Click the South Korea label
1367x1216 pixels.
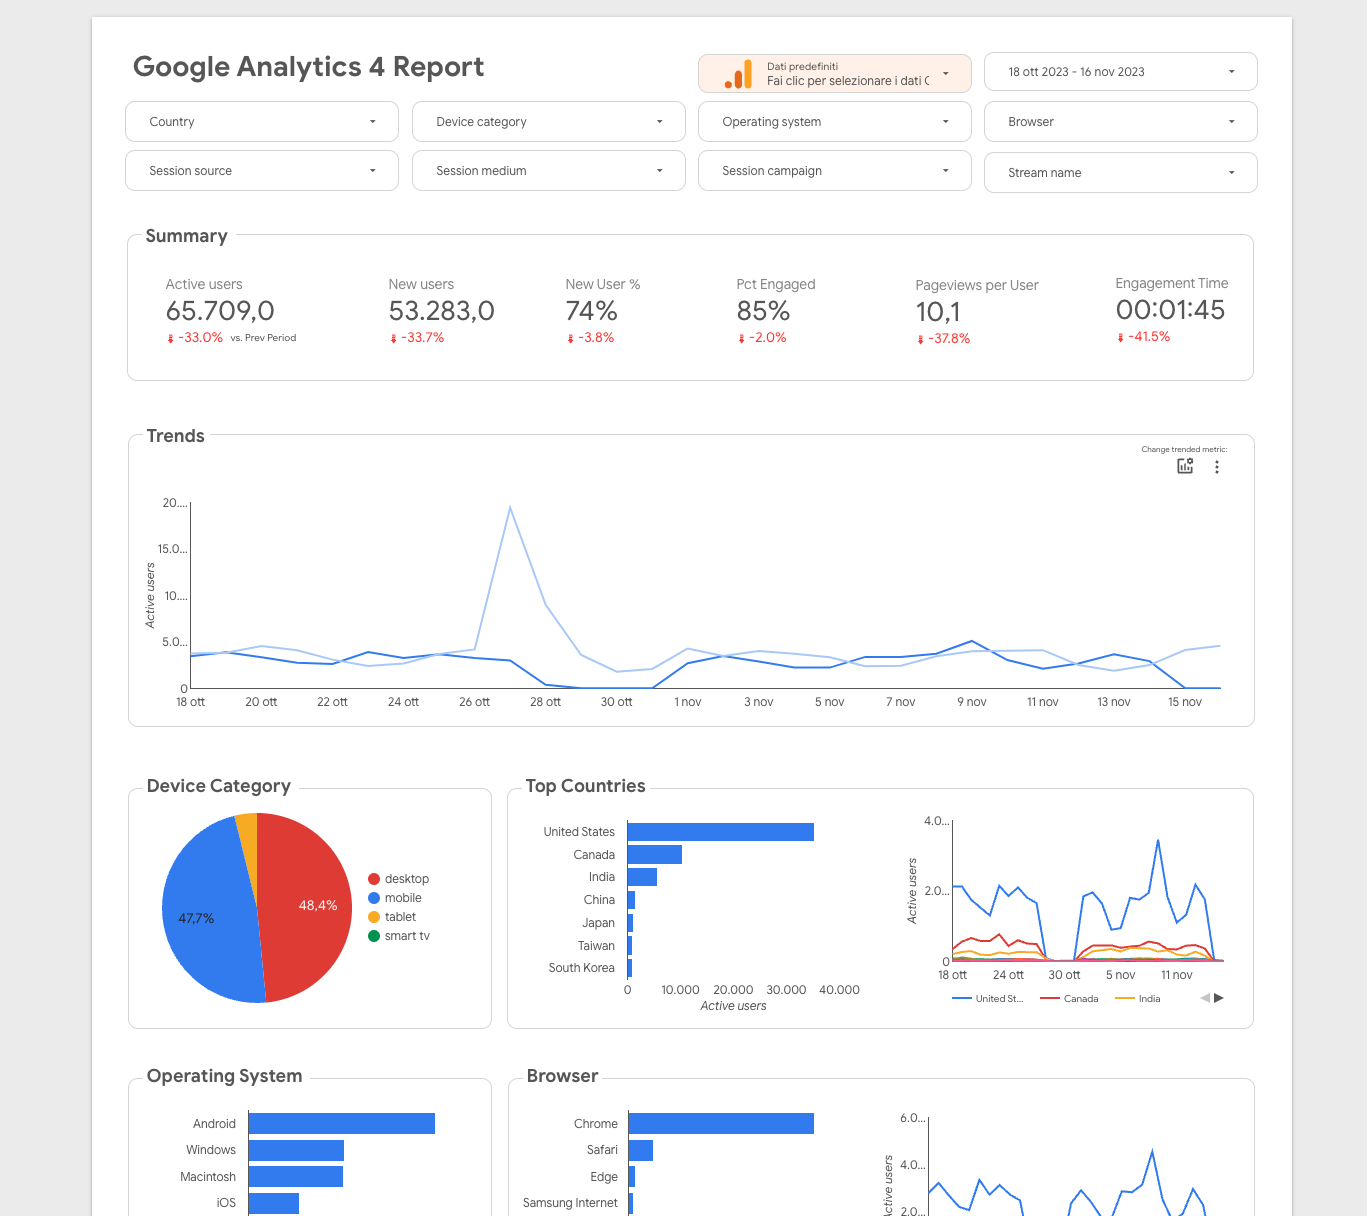pyautogui.click(x=581, y=968)
